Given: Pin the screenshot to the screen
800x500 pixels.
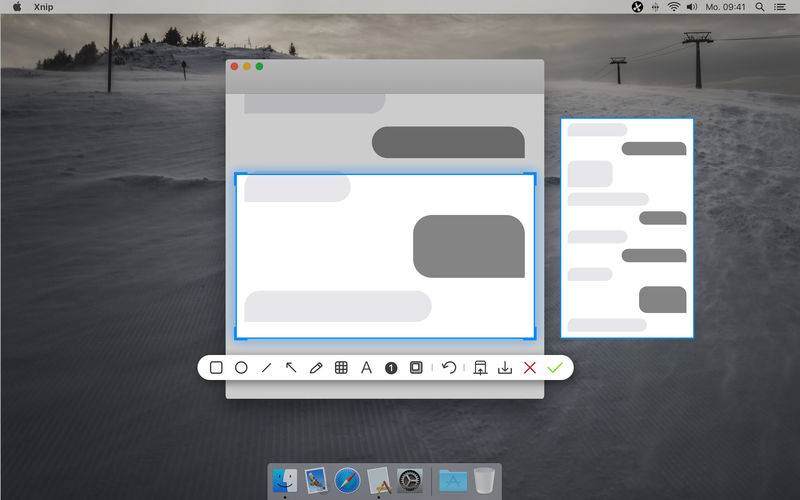Looking at the screenshot, I should click(x=480, y=367).
